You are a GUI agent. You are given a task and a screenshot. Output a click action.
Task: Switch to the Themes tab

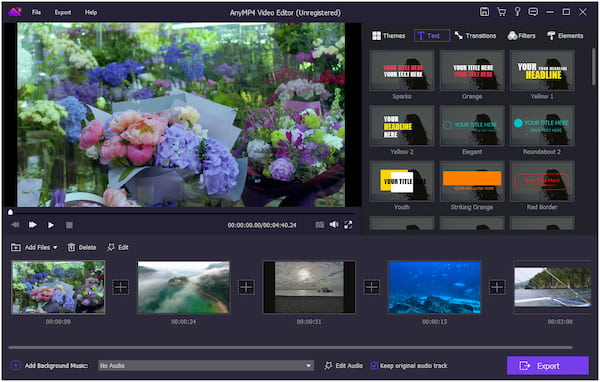pos(388,36)
